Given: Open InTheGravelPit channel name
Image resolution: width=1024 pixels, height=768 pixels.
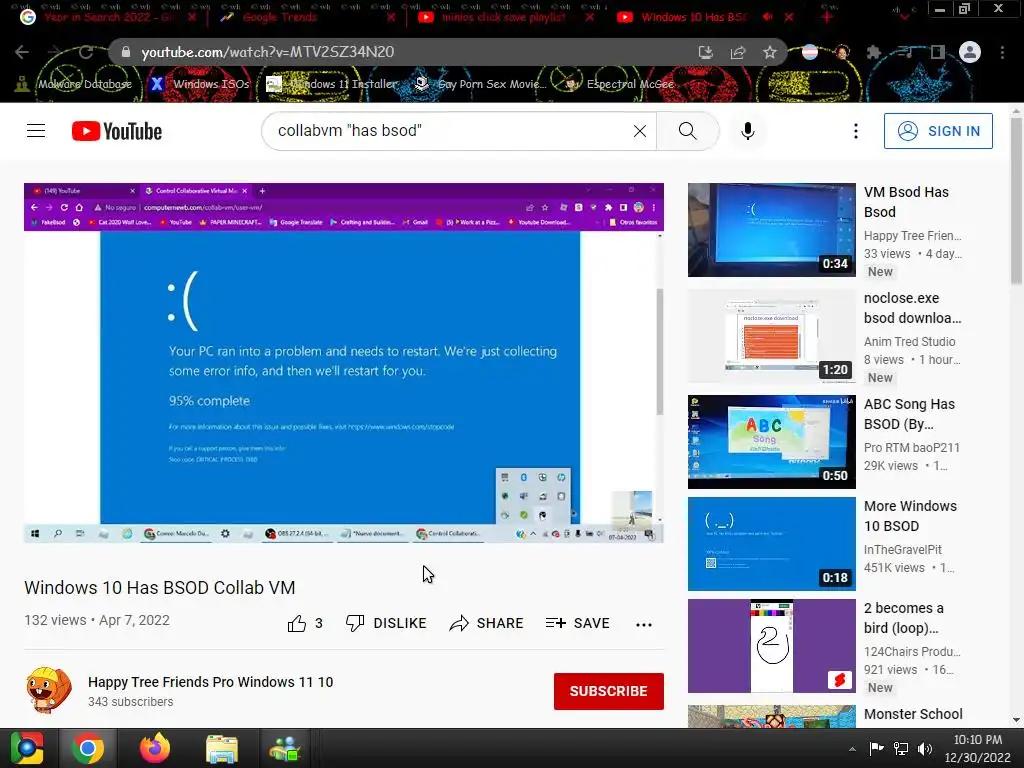Looking at the screenshot, I should pyautogui.click(x=903, y=549).
